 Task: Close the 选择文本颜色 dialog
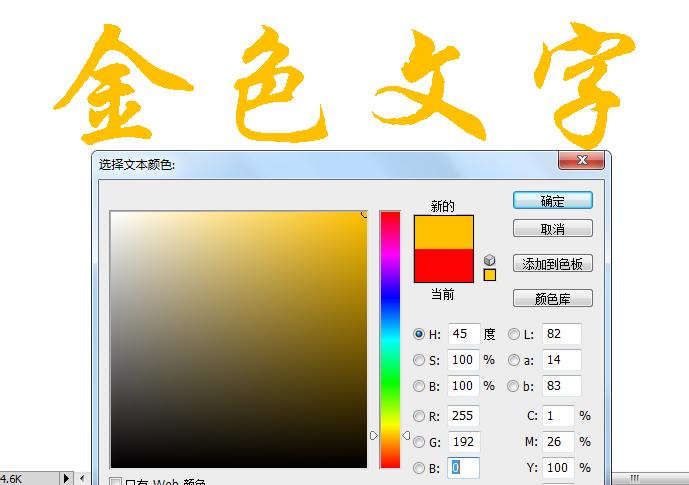pyautogui.click(x=582, y=160)
